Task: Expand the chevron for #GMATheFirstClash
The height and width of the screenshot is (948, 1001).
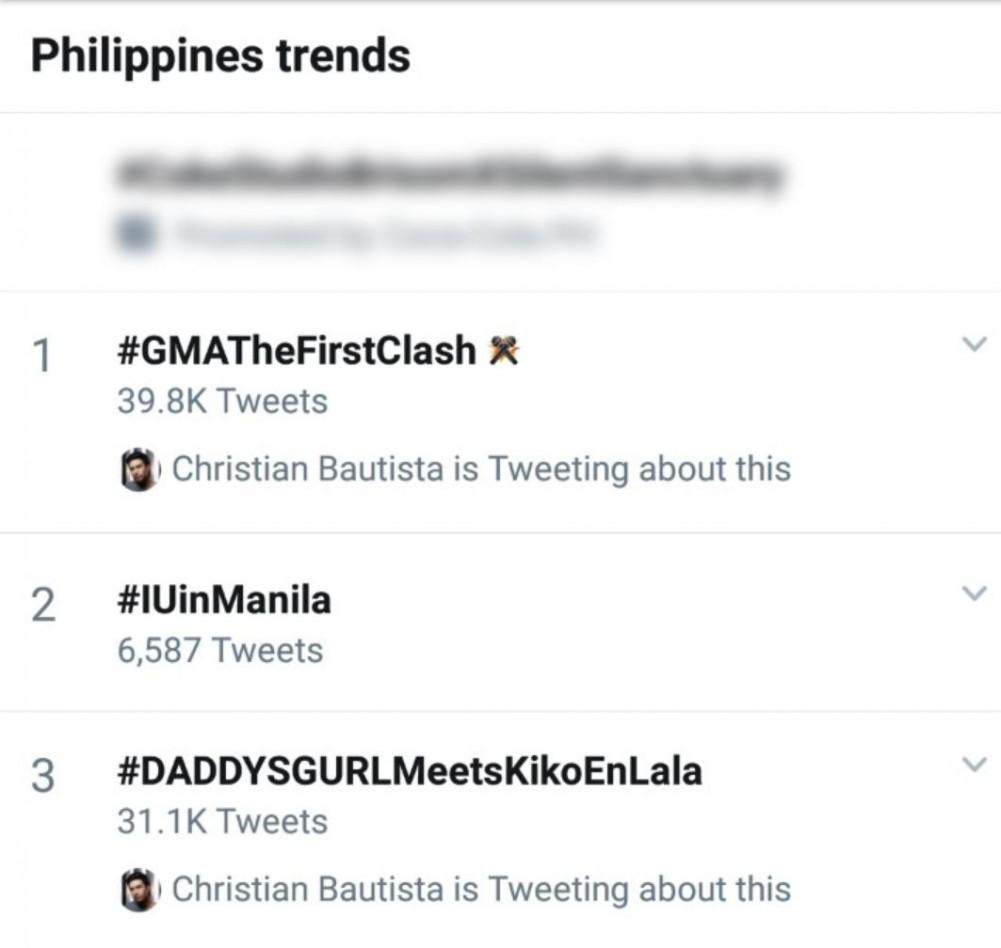Action: tap(972, 345)
